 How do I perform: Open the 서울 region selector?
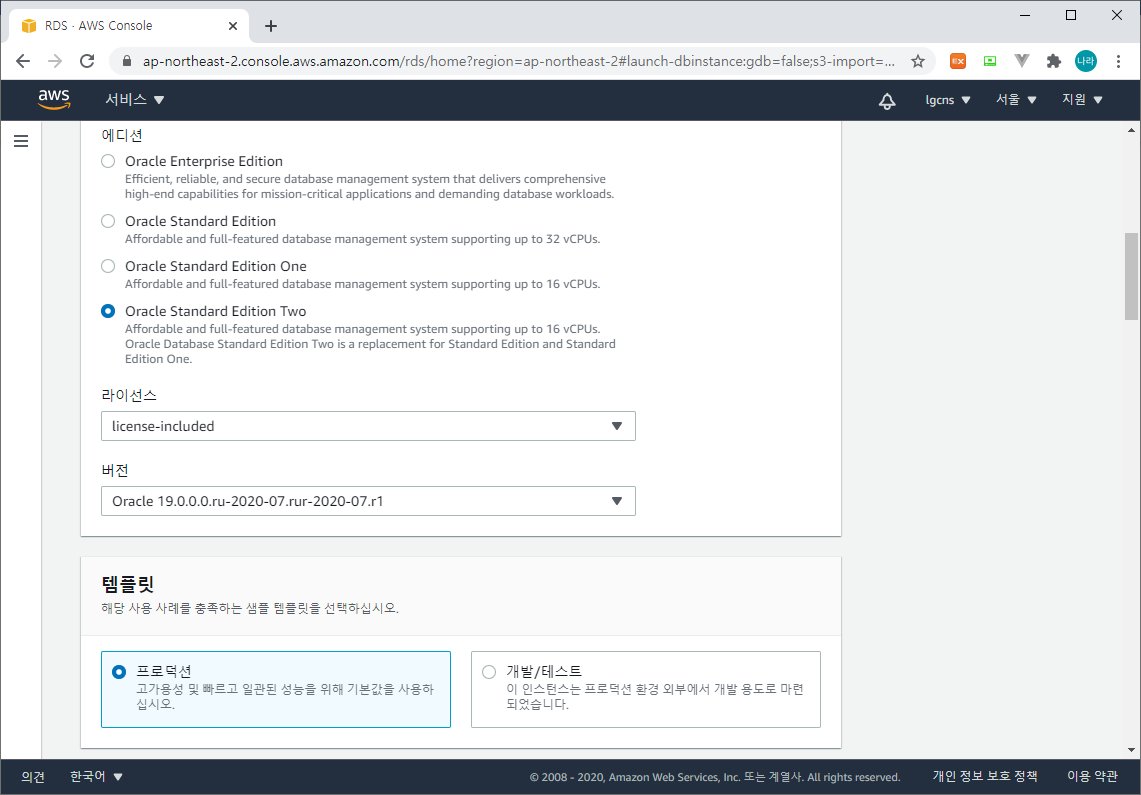point(1016,100)
